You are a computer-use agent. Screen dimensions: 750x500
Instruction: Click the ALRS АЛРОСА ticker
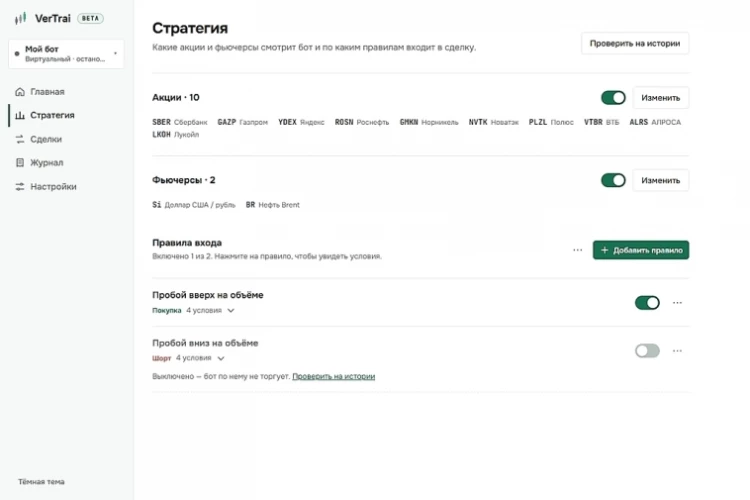pyautogui.click(x=655, y=122)
